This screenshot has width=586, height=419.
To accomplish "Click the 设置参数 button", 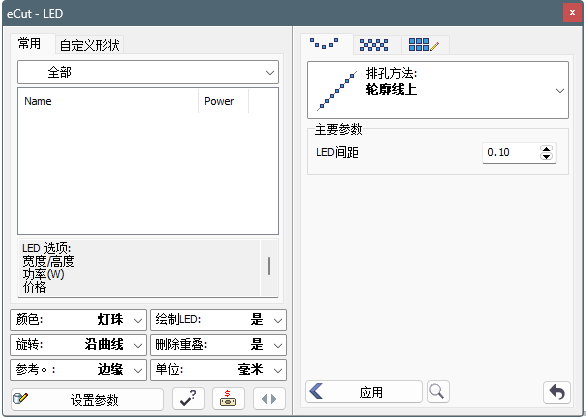I will pyautogui.click(x=87, y=399).
